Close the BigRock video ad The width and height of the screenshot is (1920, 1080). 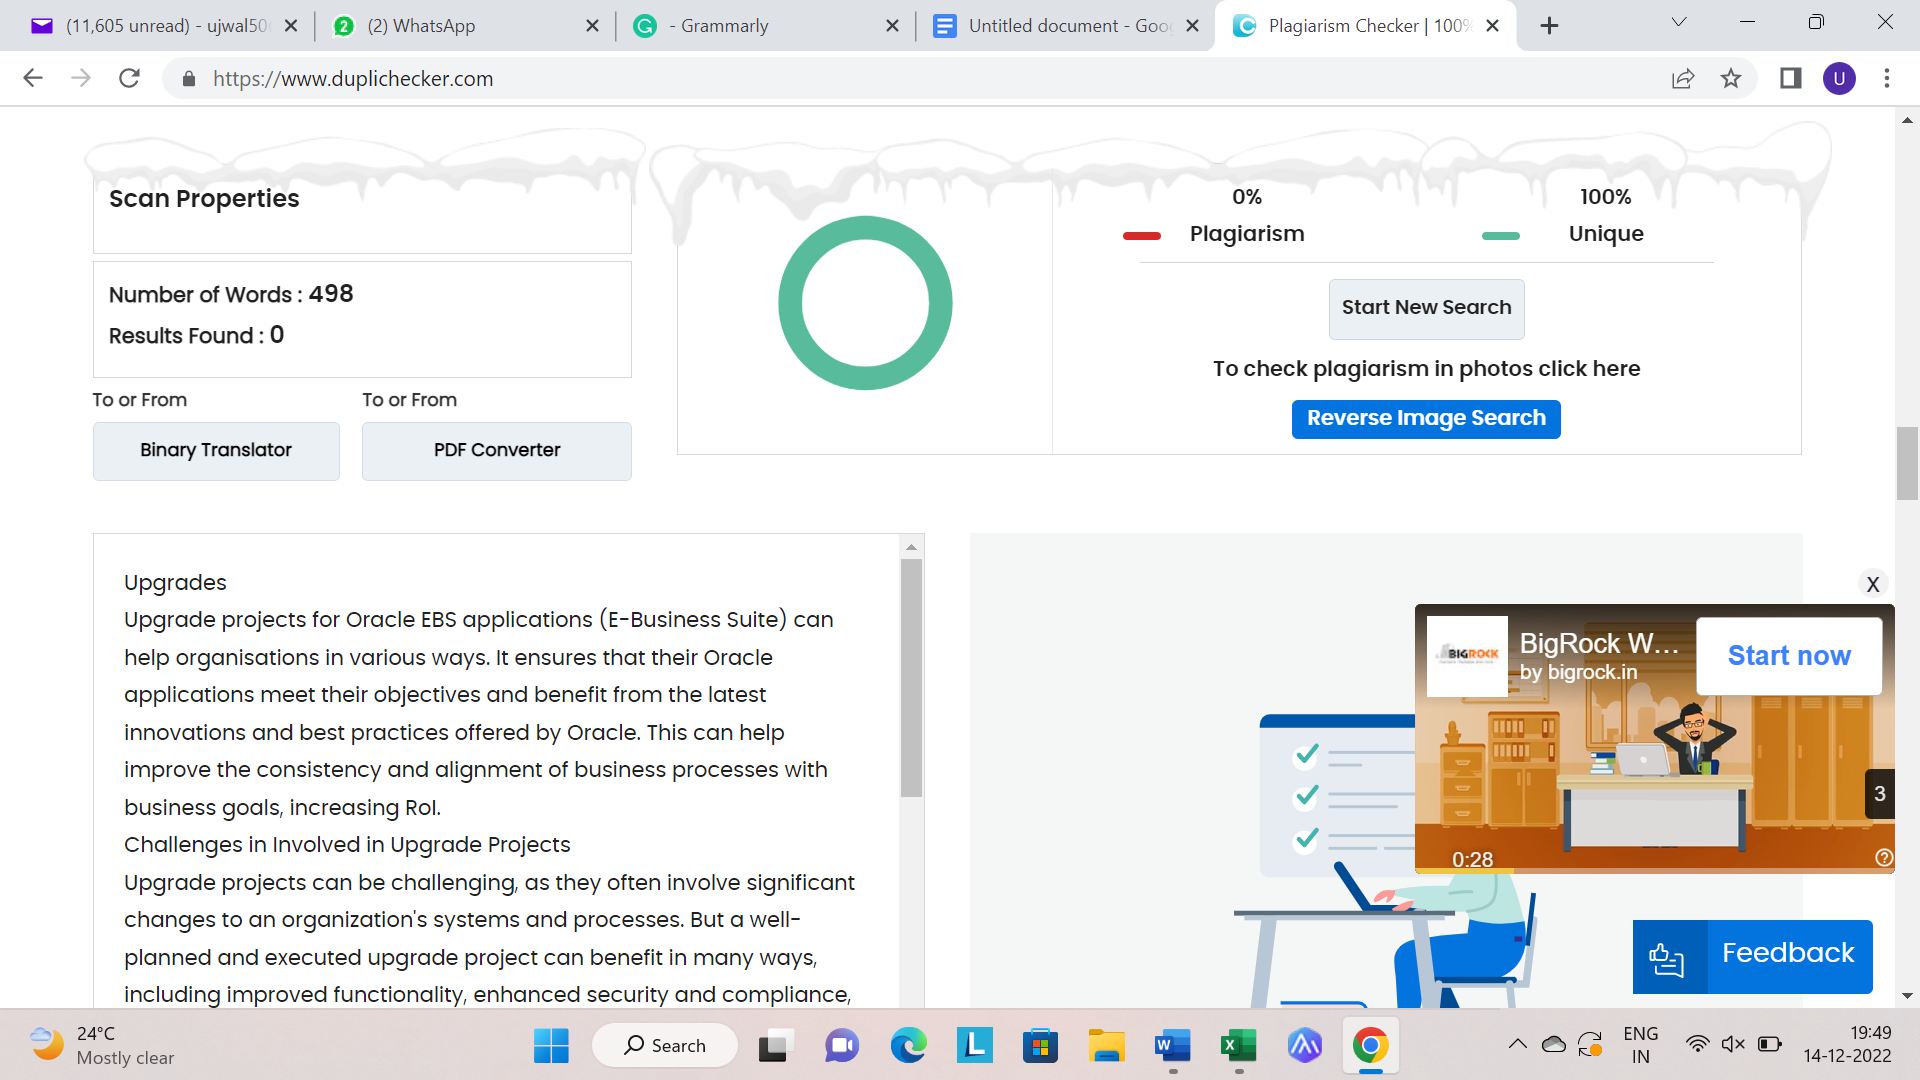(1873, 585)
